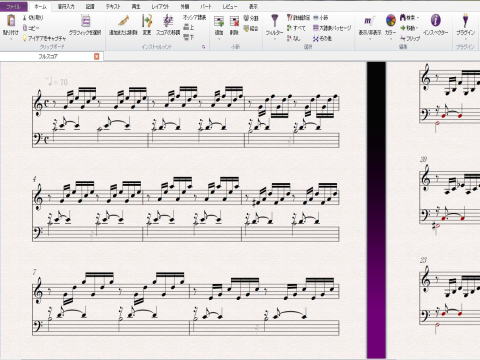
Task: Click bar number 20 on right page
Action: point(423,159)
